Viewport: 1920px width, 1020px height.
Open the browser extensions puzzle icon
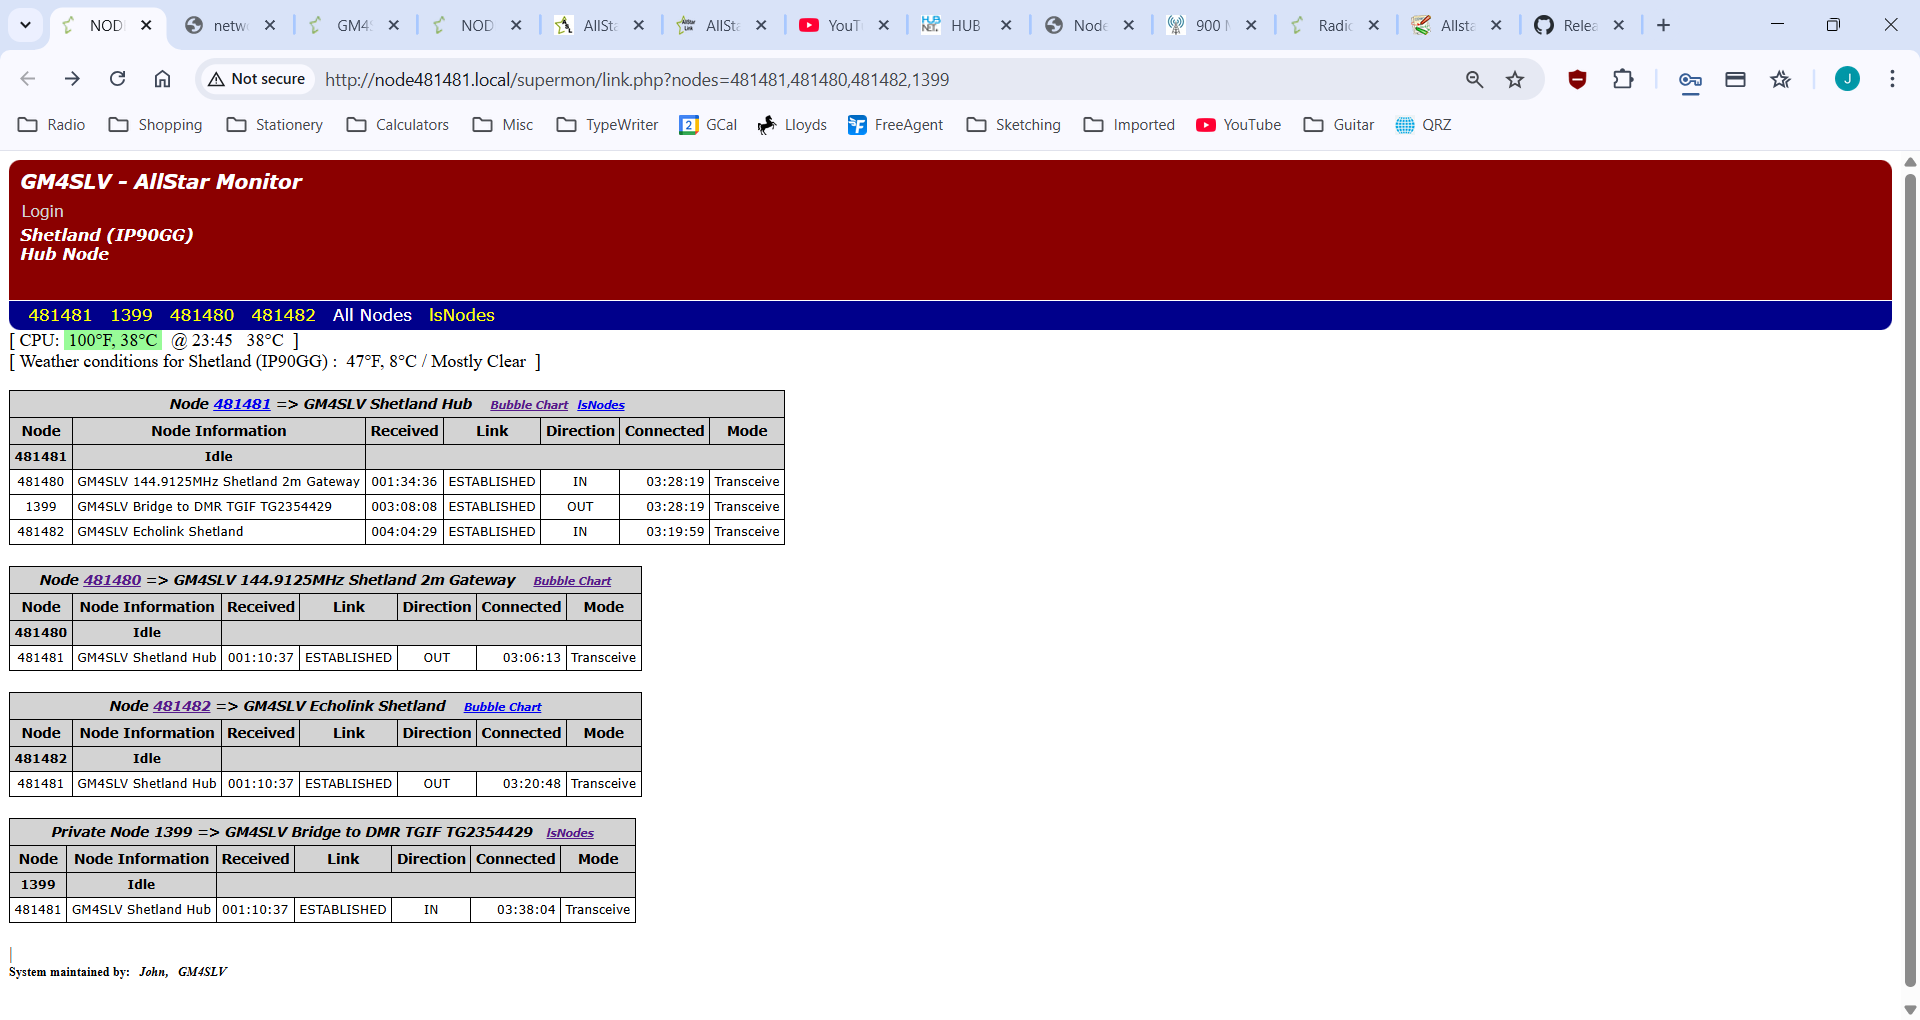tap(1623, 79)
